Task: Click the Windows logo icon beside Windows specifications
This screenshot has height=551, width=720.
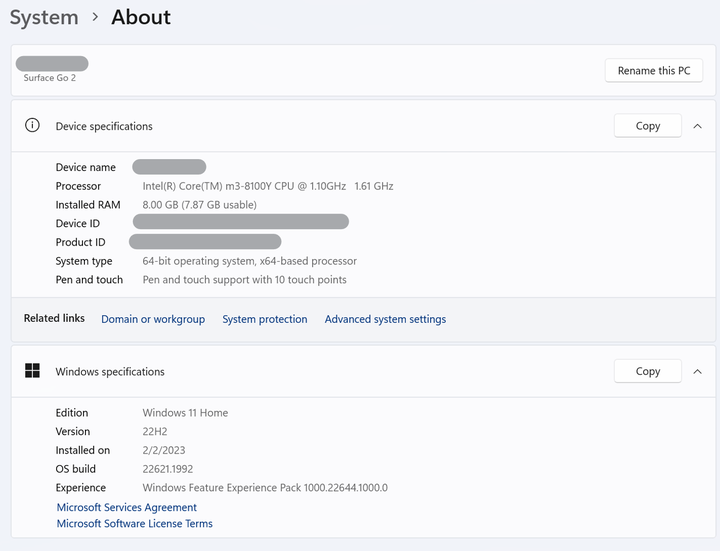Action: [32, 371]
